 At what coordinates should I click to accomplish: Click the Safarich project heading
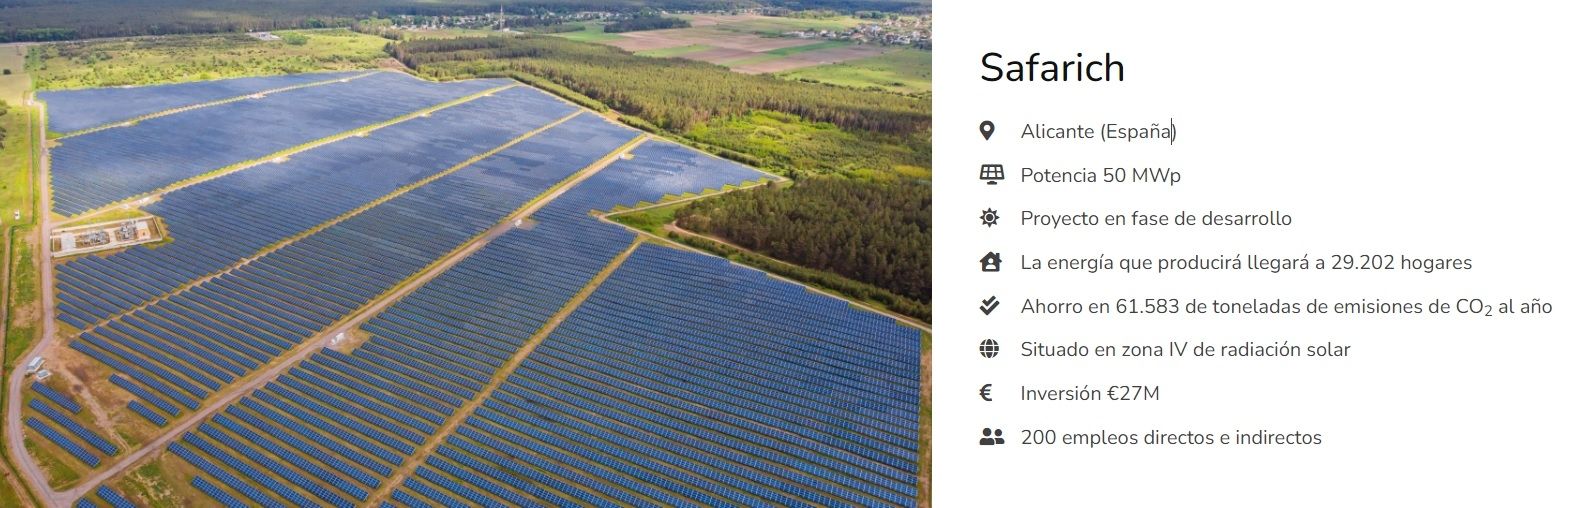[1052, 68]
